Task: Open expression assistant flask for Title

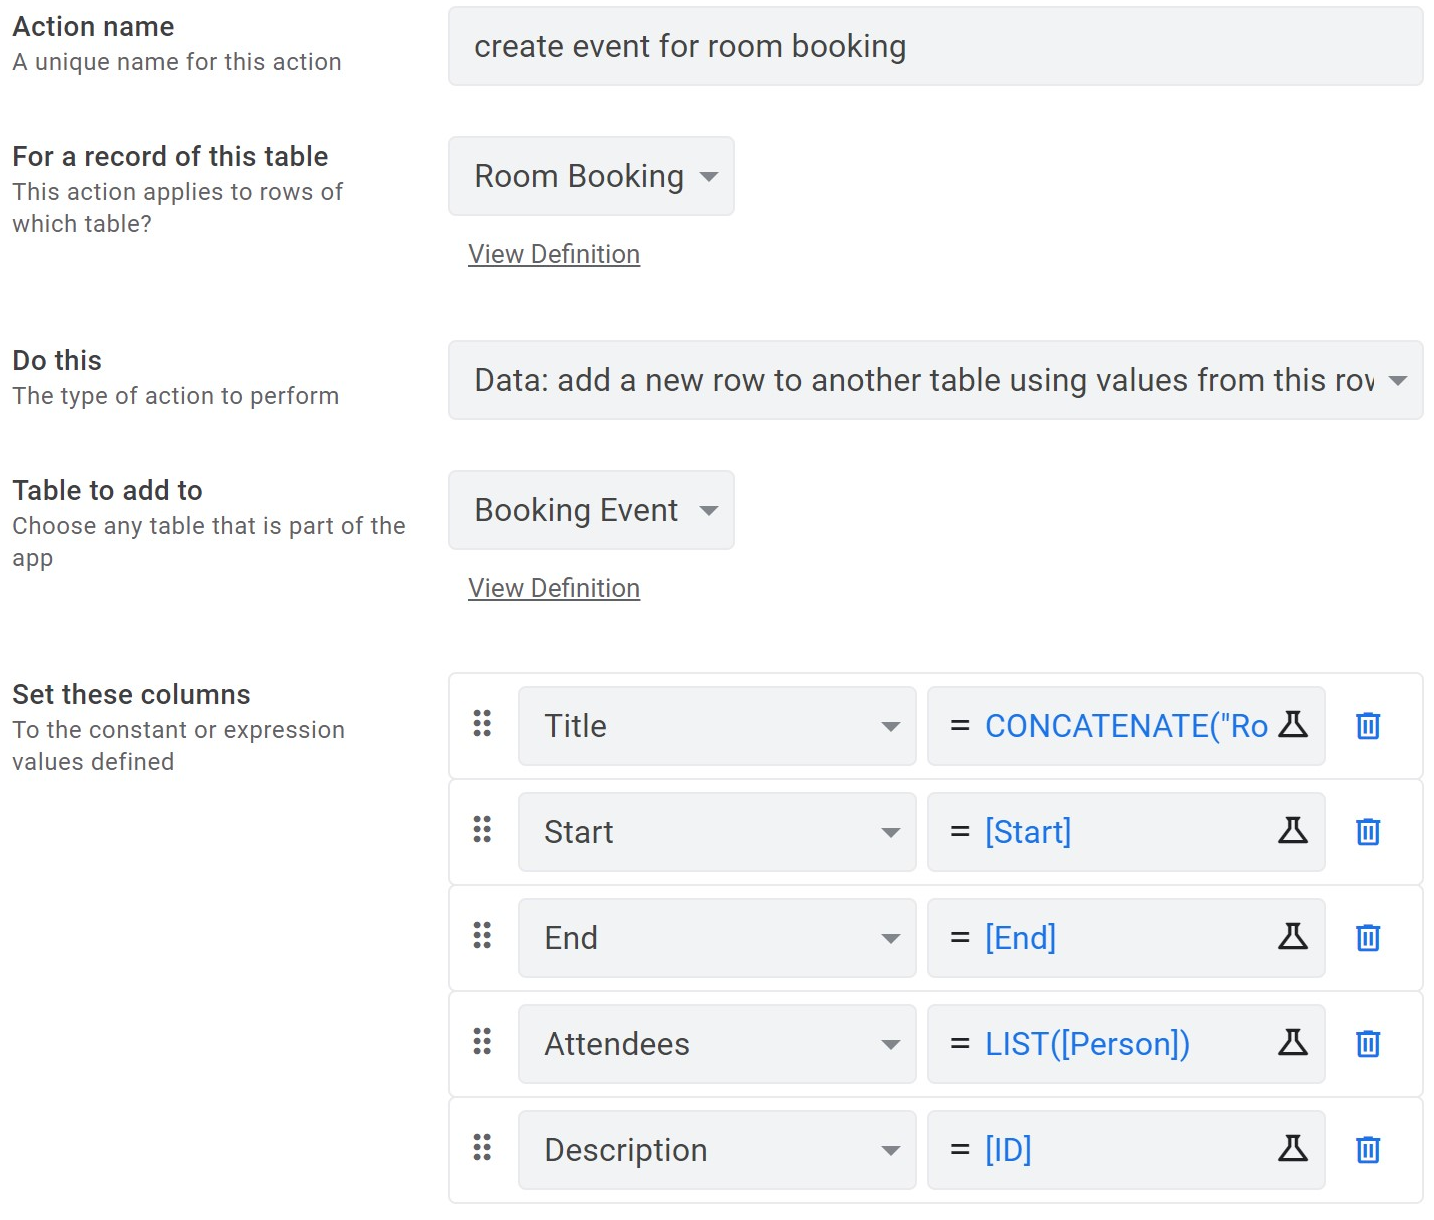Action: [x=1293, y=725]
